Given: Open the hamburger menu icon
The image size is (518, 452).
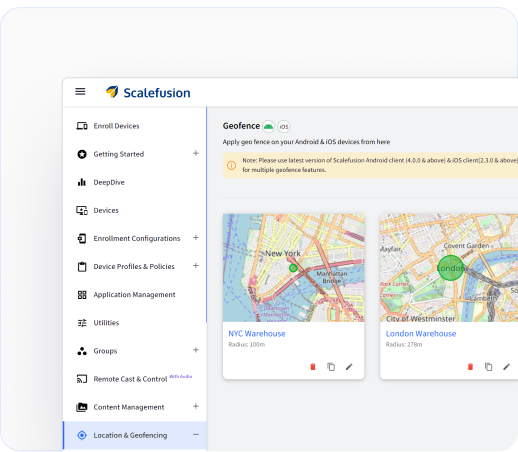Looking at the screenshot, I should [80, 91].
